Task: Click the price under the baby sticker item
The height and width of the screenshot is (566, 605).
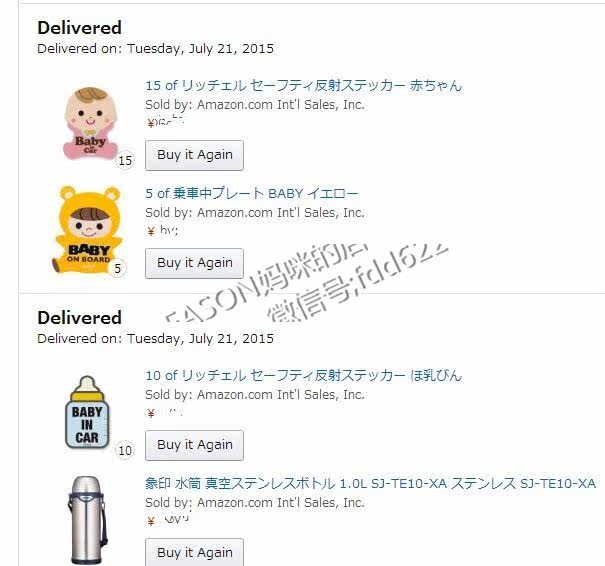Action: pyautogui.click(x=165, y=122)
